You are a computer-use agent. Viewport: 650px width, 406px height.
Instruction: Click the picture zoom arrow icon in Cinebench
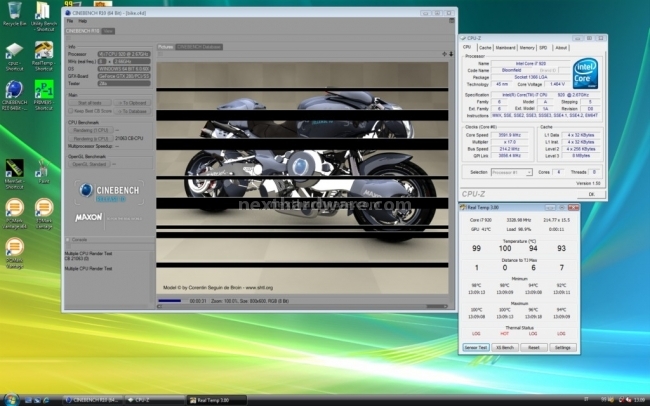point(451,54)
